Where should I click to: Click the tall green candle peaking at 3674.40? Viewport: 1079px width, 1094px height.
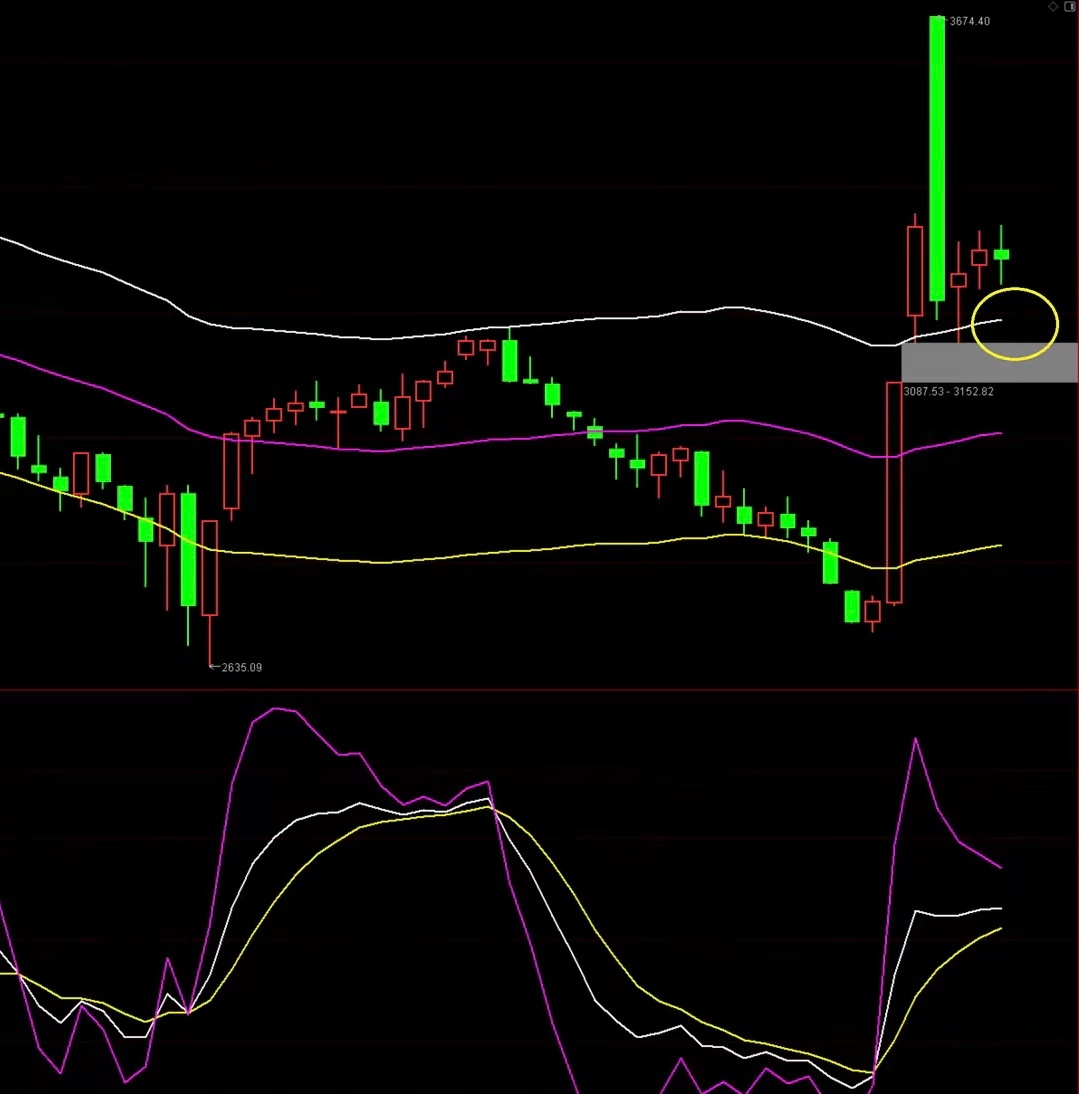click(x=937, y=159)
